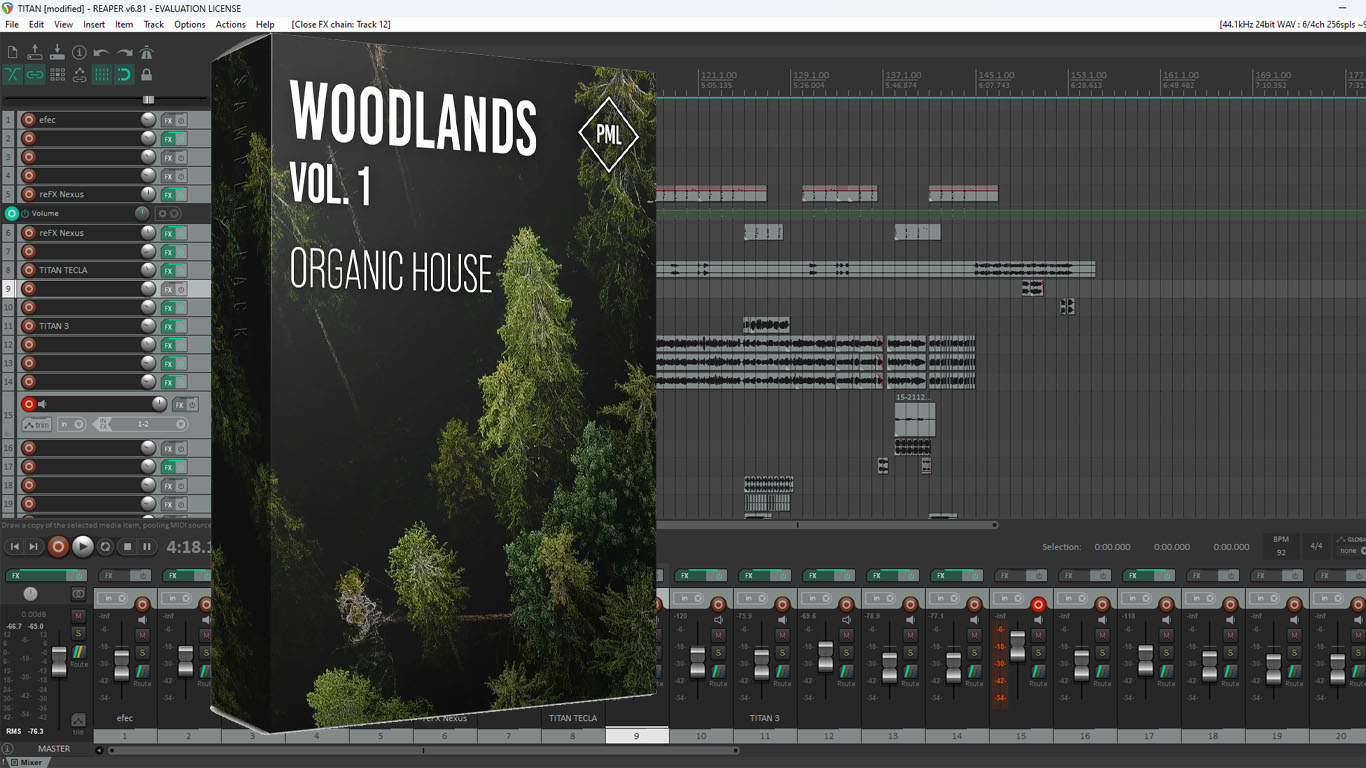1366x768 pixels.
Task: Arm record on track 'efec' in track panel
Action: pos(28,120)
